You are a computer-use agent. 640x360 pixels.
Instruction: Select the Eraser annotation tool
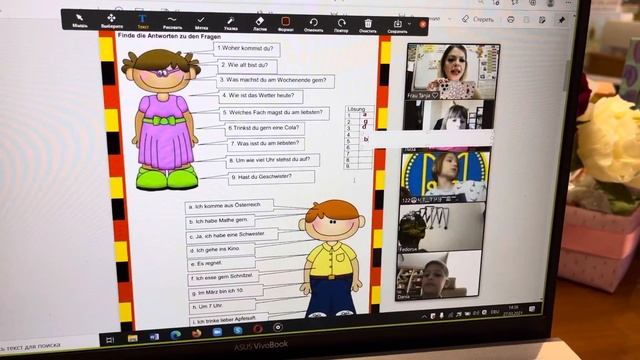tap(260, 24)
